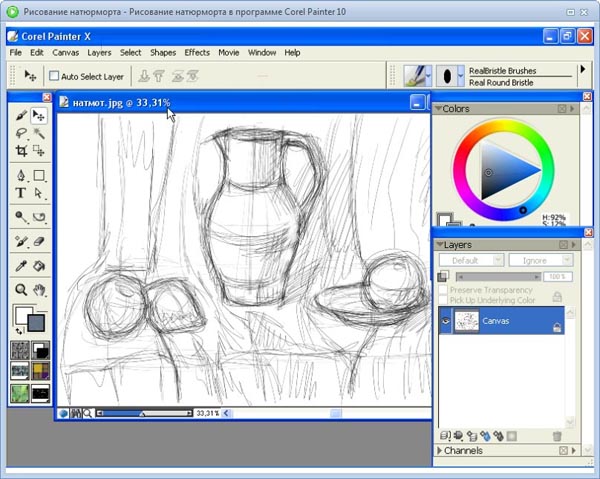This screenshot has width=600, height=479.
Task: Open the Canvas menu
Action: (x=65, y=52)
